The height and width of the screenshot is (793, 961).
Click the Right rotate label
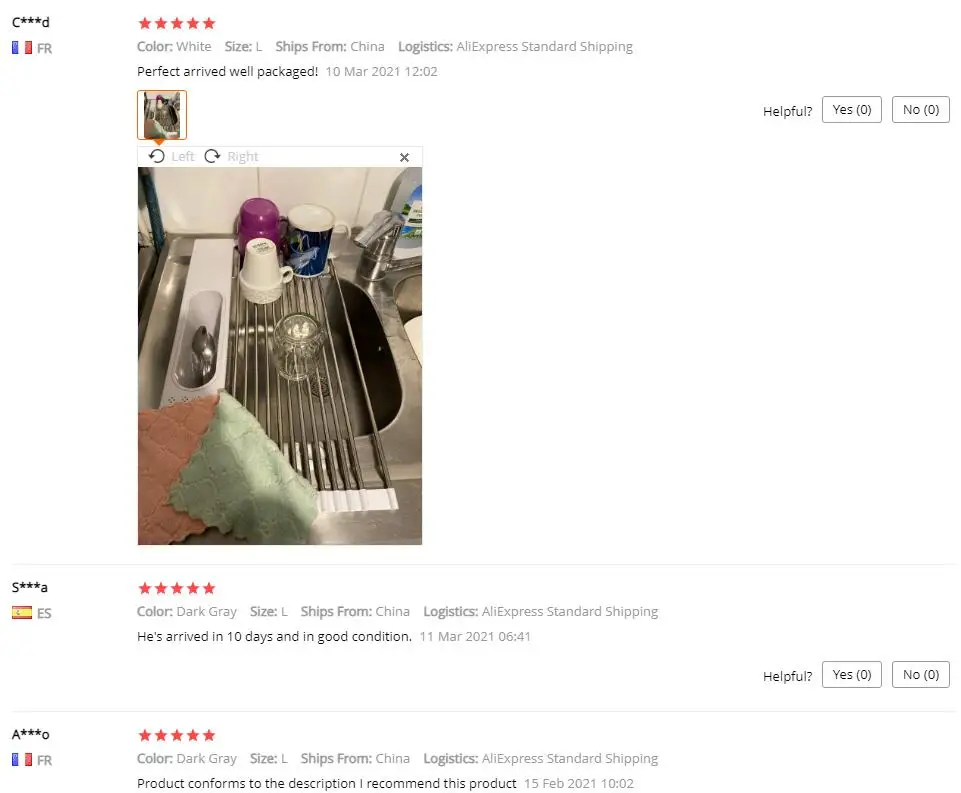243,157
